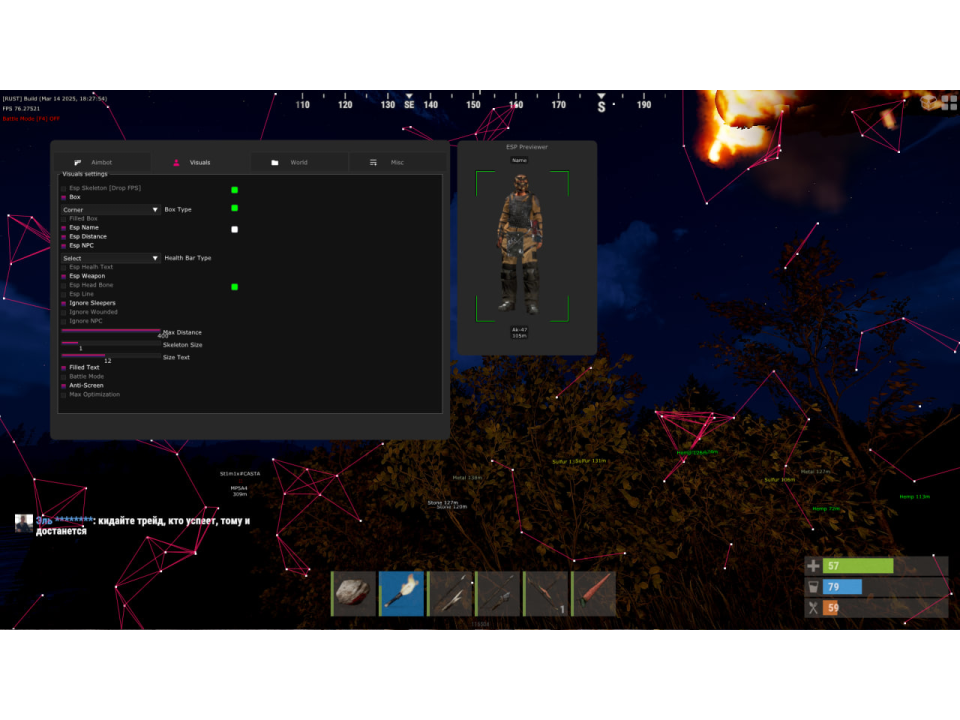Select the orange carrot-shaped item in the last hotbar slot
Viewport: 960px width, 720px height.
(593, 593)
